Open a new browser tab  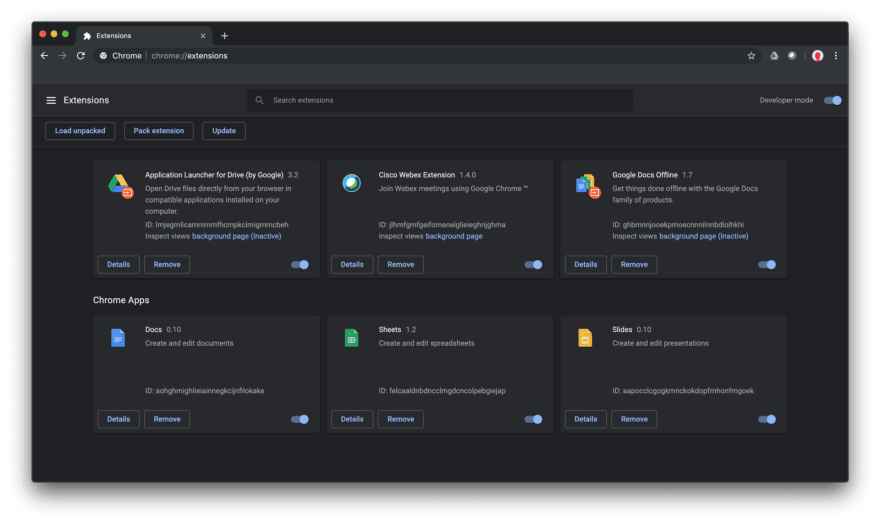click(224, 36)
